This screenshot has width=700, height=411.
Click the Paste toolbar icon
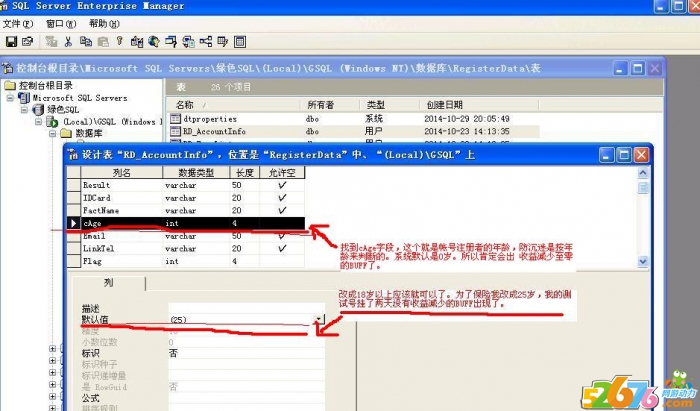(103, 42)
